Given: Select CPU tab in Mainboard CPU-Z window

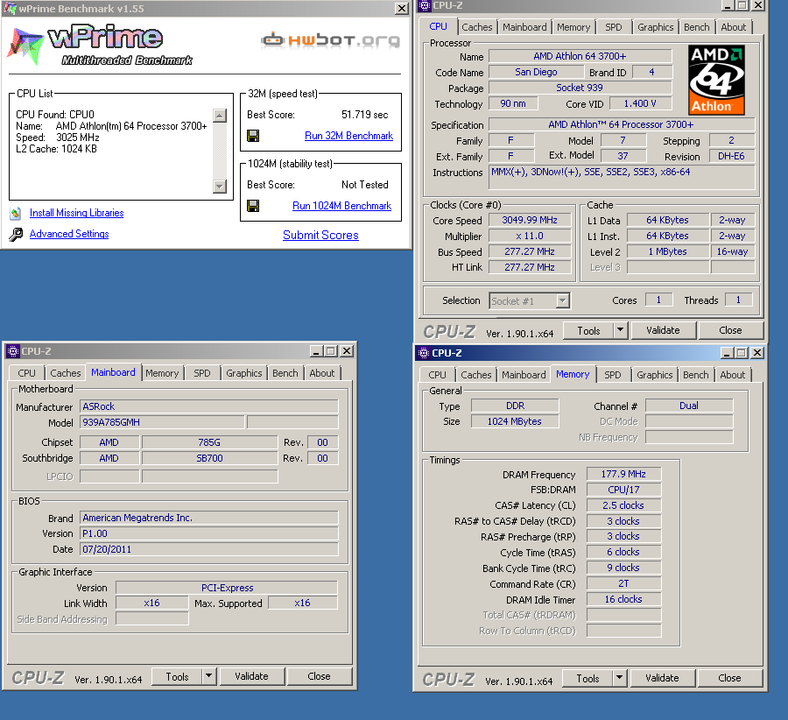Looking at the screenshot, I should pos(27,373).
